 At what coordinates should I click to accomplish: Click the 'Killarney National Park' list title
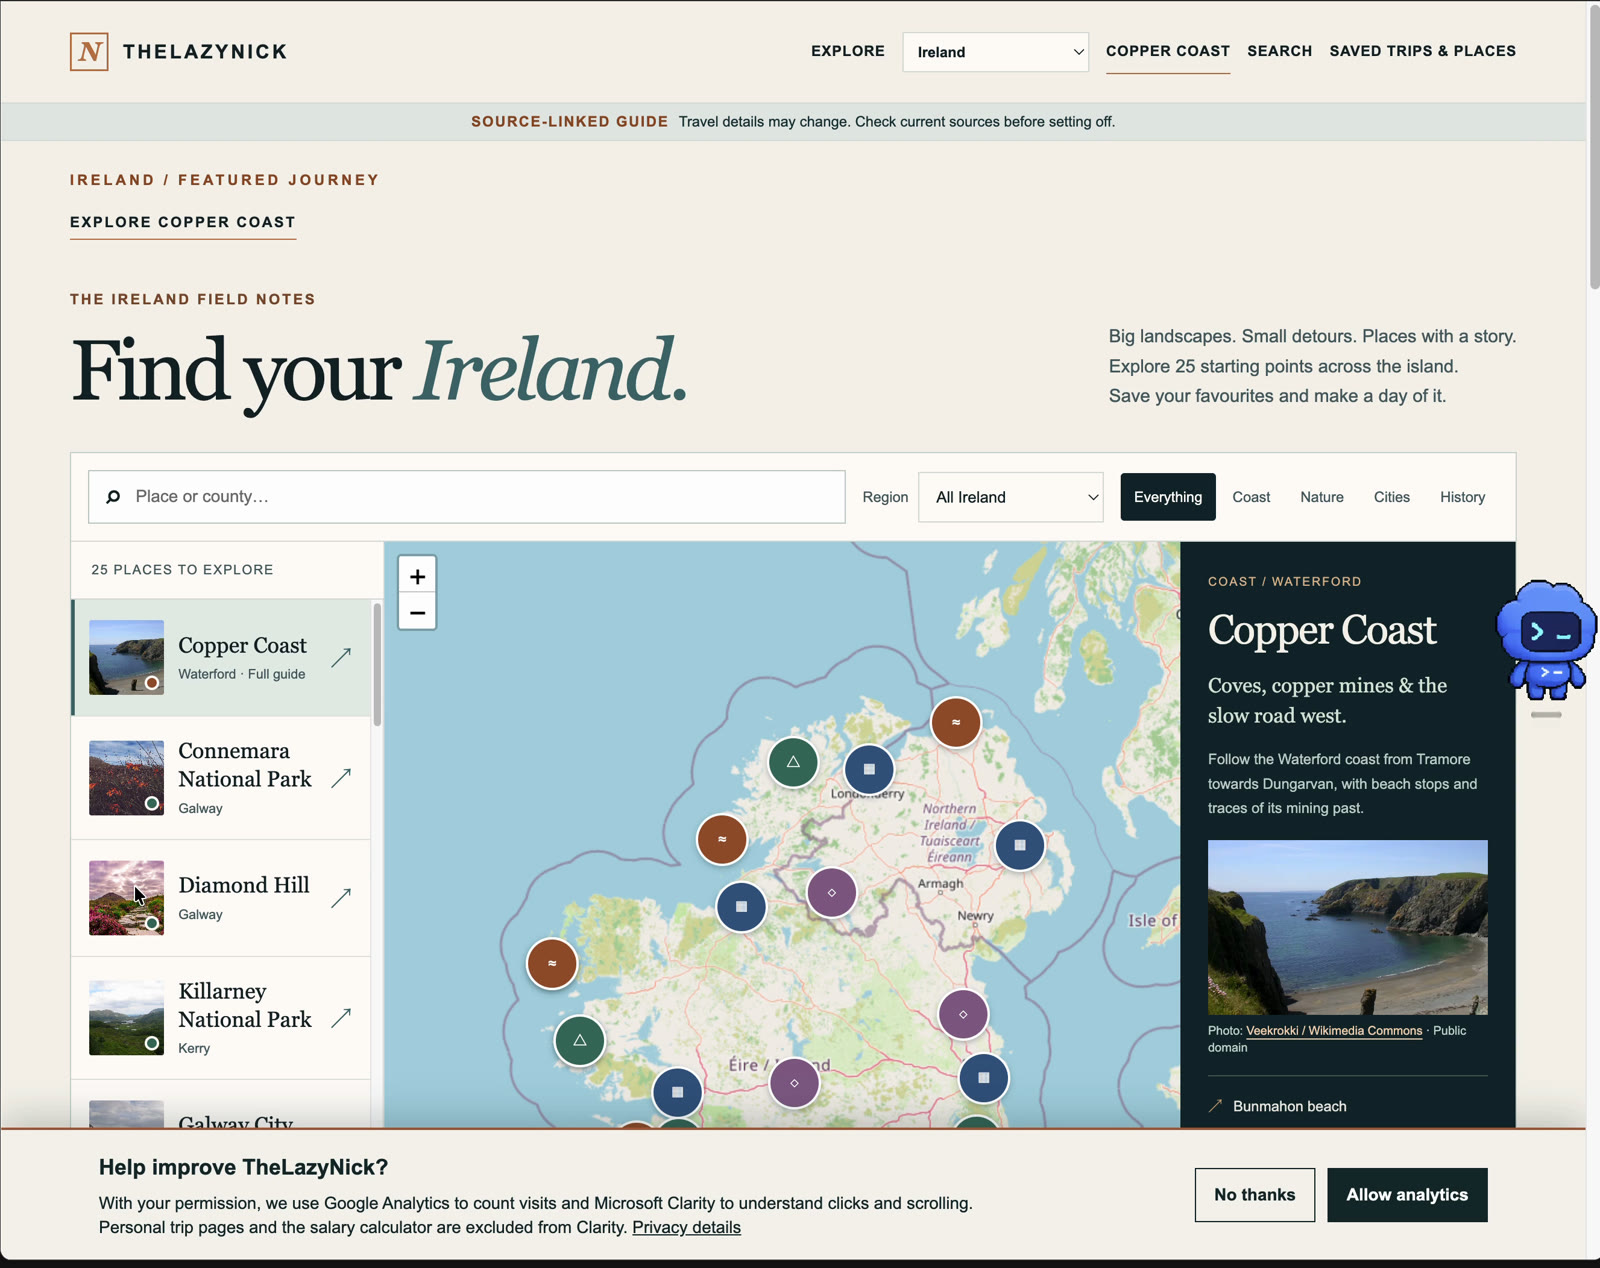[245, 1005]
